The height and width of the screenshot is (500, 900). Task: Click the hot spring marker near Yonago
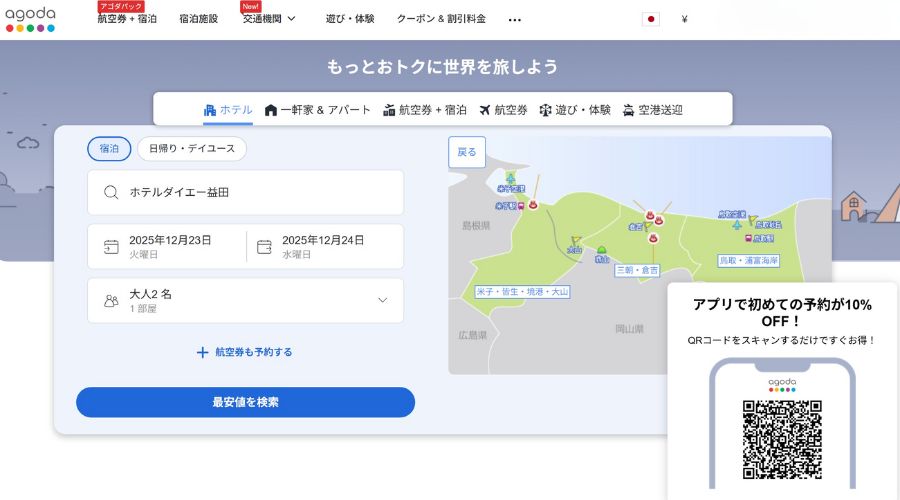(x=533, y=204)
